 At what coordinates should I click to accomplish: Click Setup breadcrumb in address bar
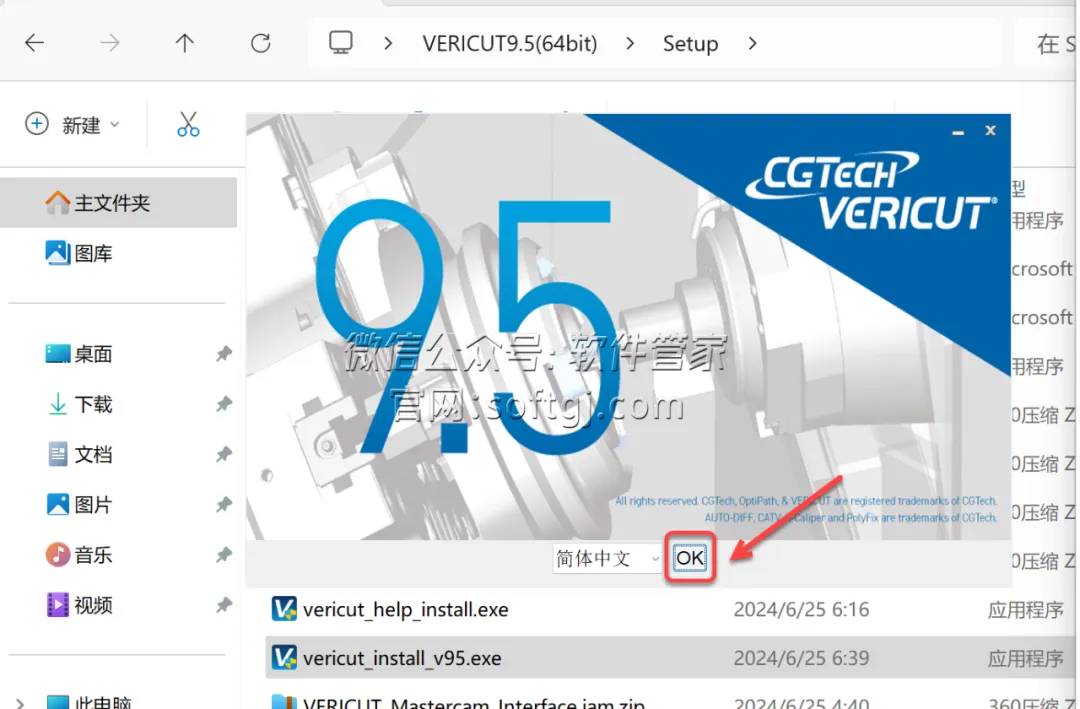pyautogui.click(x=690, y=43)
